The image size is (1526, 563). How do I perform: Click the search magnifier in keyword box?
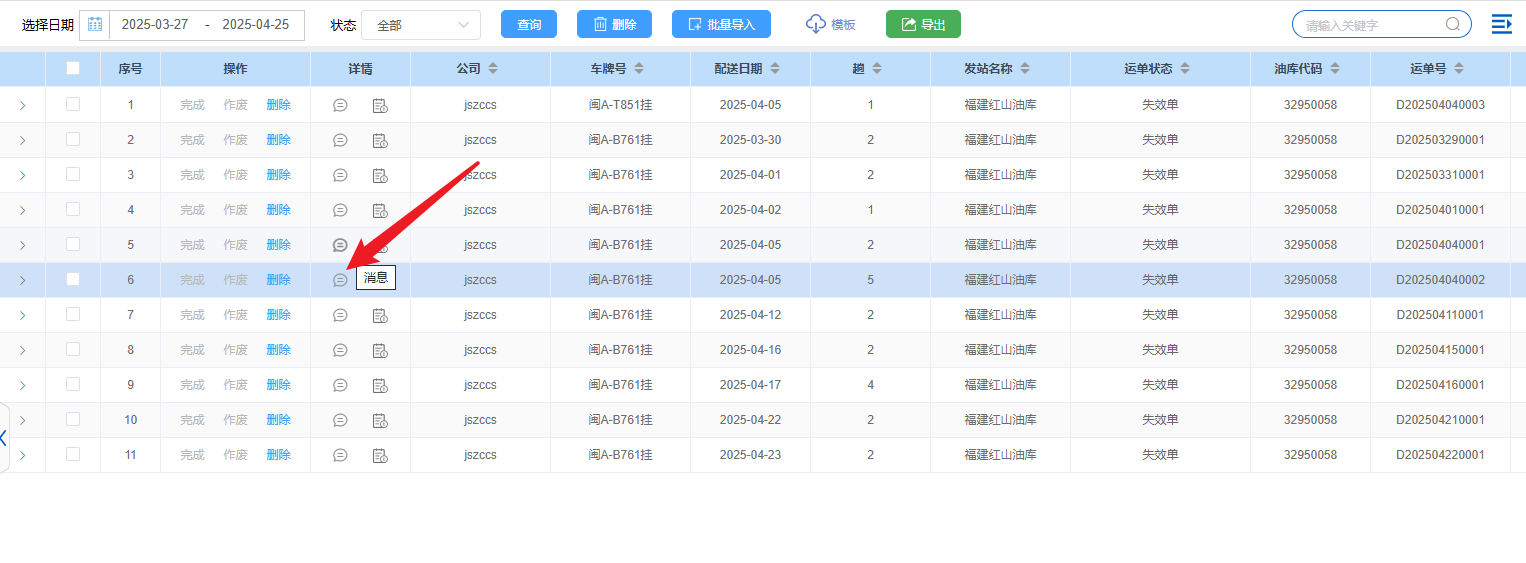1453,25
